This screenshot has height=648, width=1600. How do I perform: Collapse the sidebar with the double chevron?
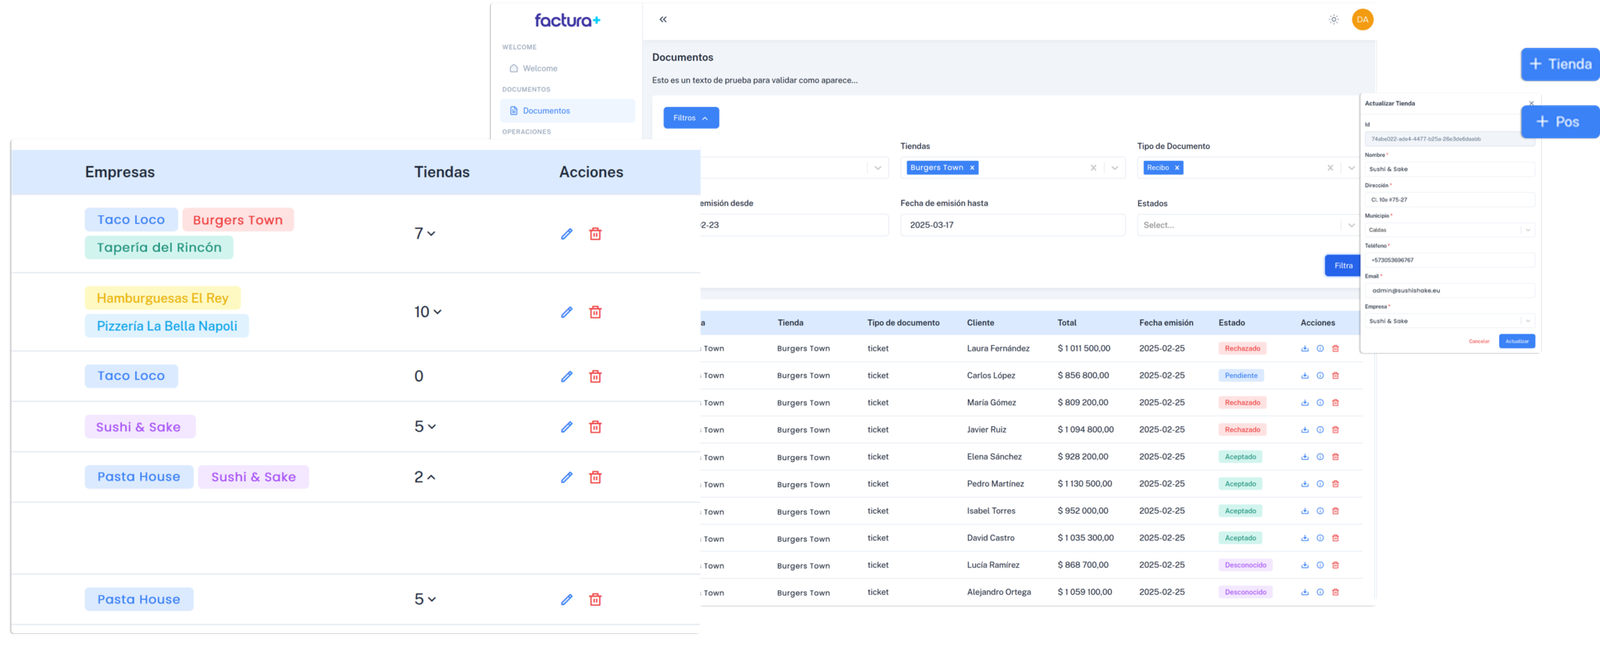(663, 20)
